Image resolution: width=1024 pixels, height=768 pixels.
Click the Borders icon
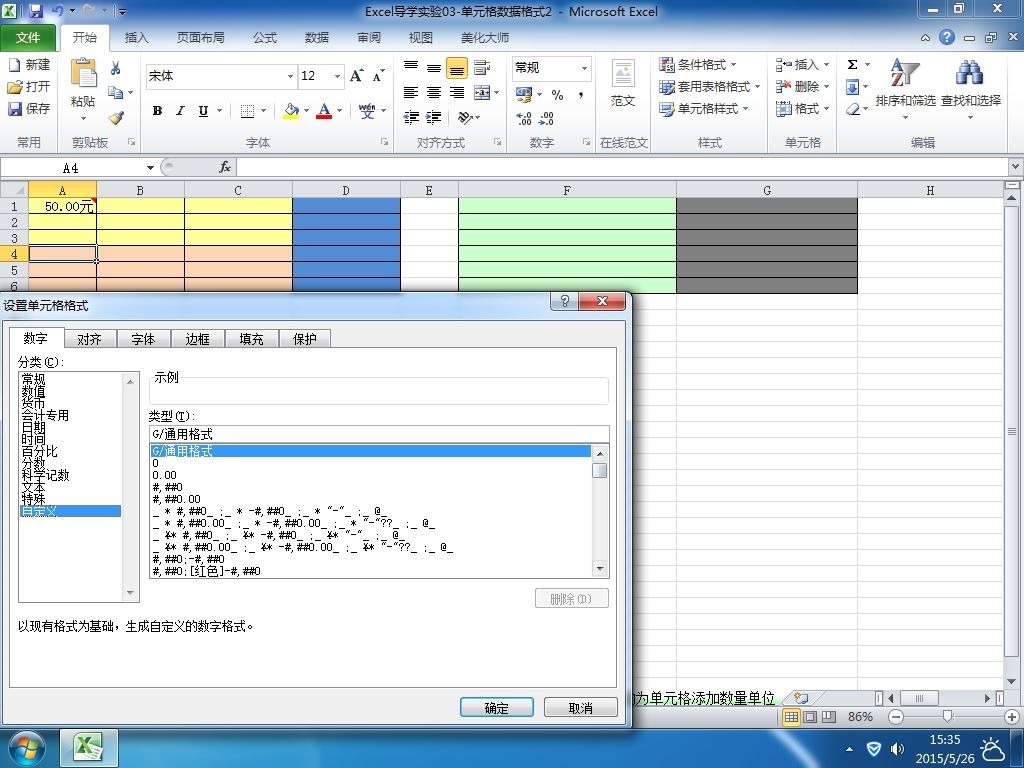[248, 111]
